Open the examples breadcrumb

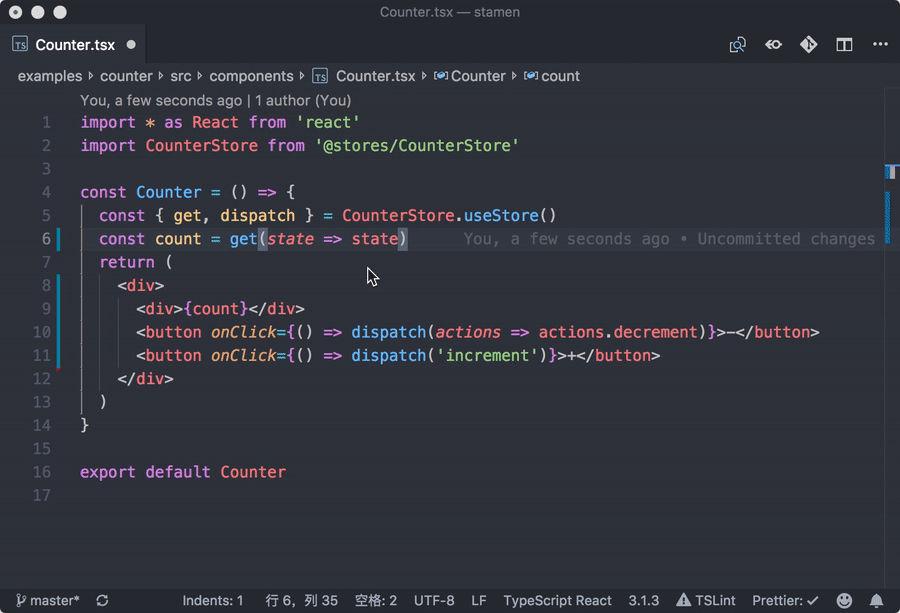point(50,76)
